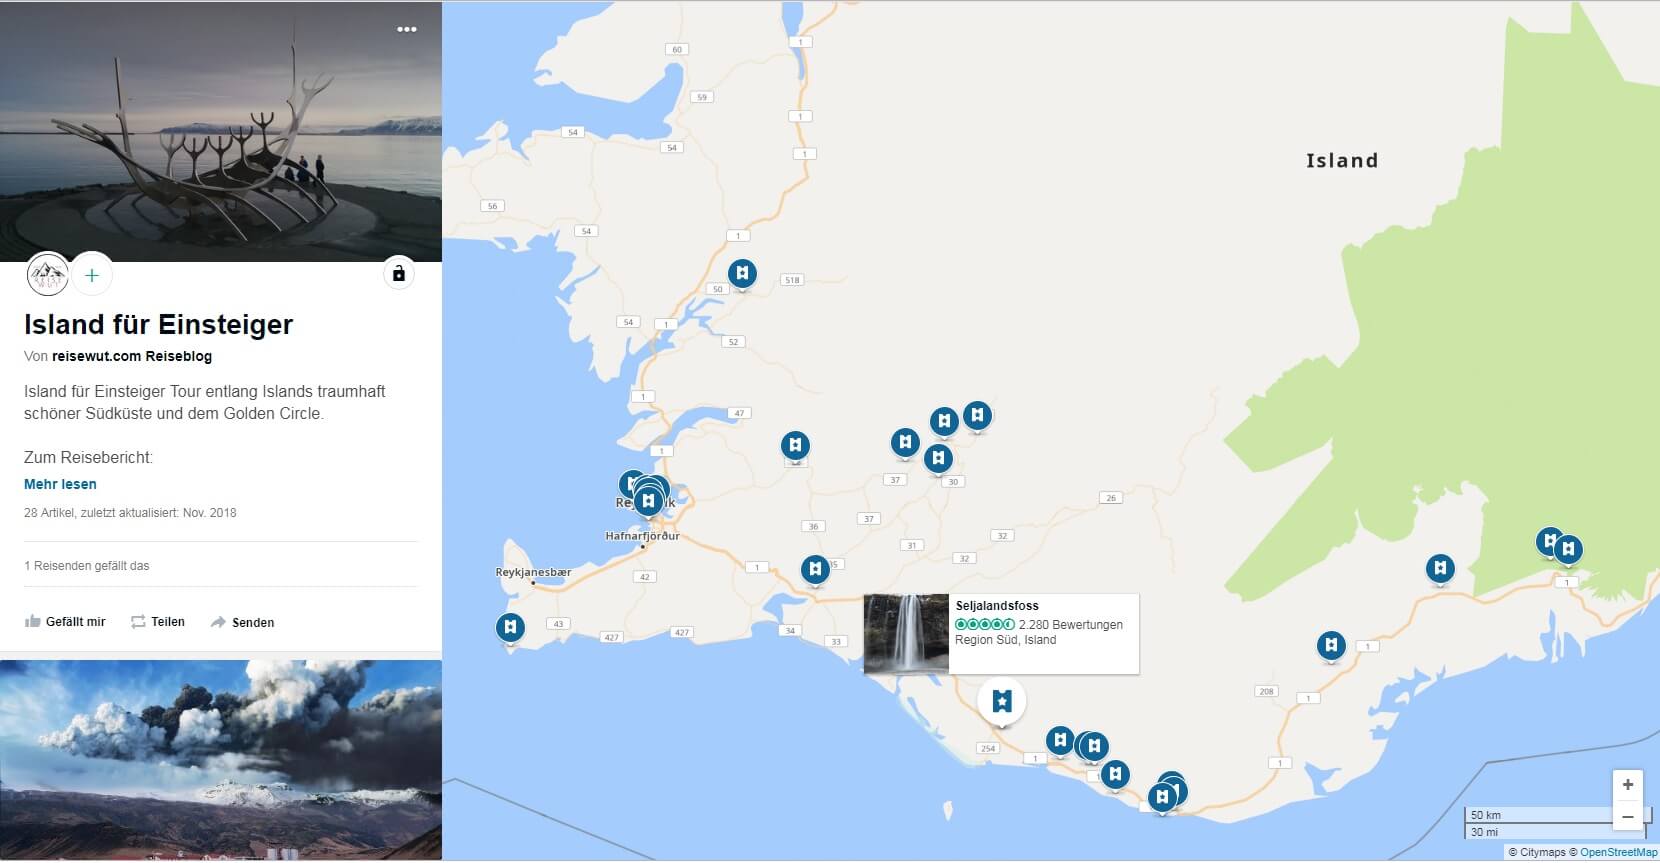Toggle Gefällt mir like button
Image resolution: width=1660 pixels, height=863 pixels.
pos(65,622)
